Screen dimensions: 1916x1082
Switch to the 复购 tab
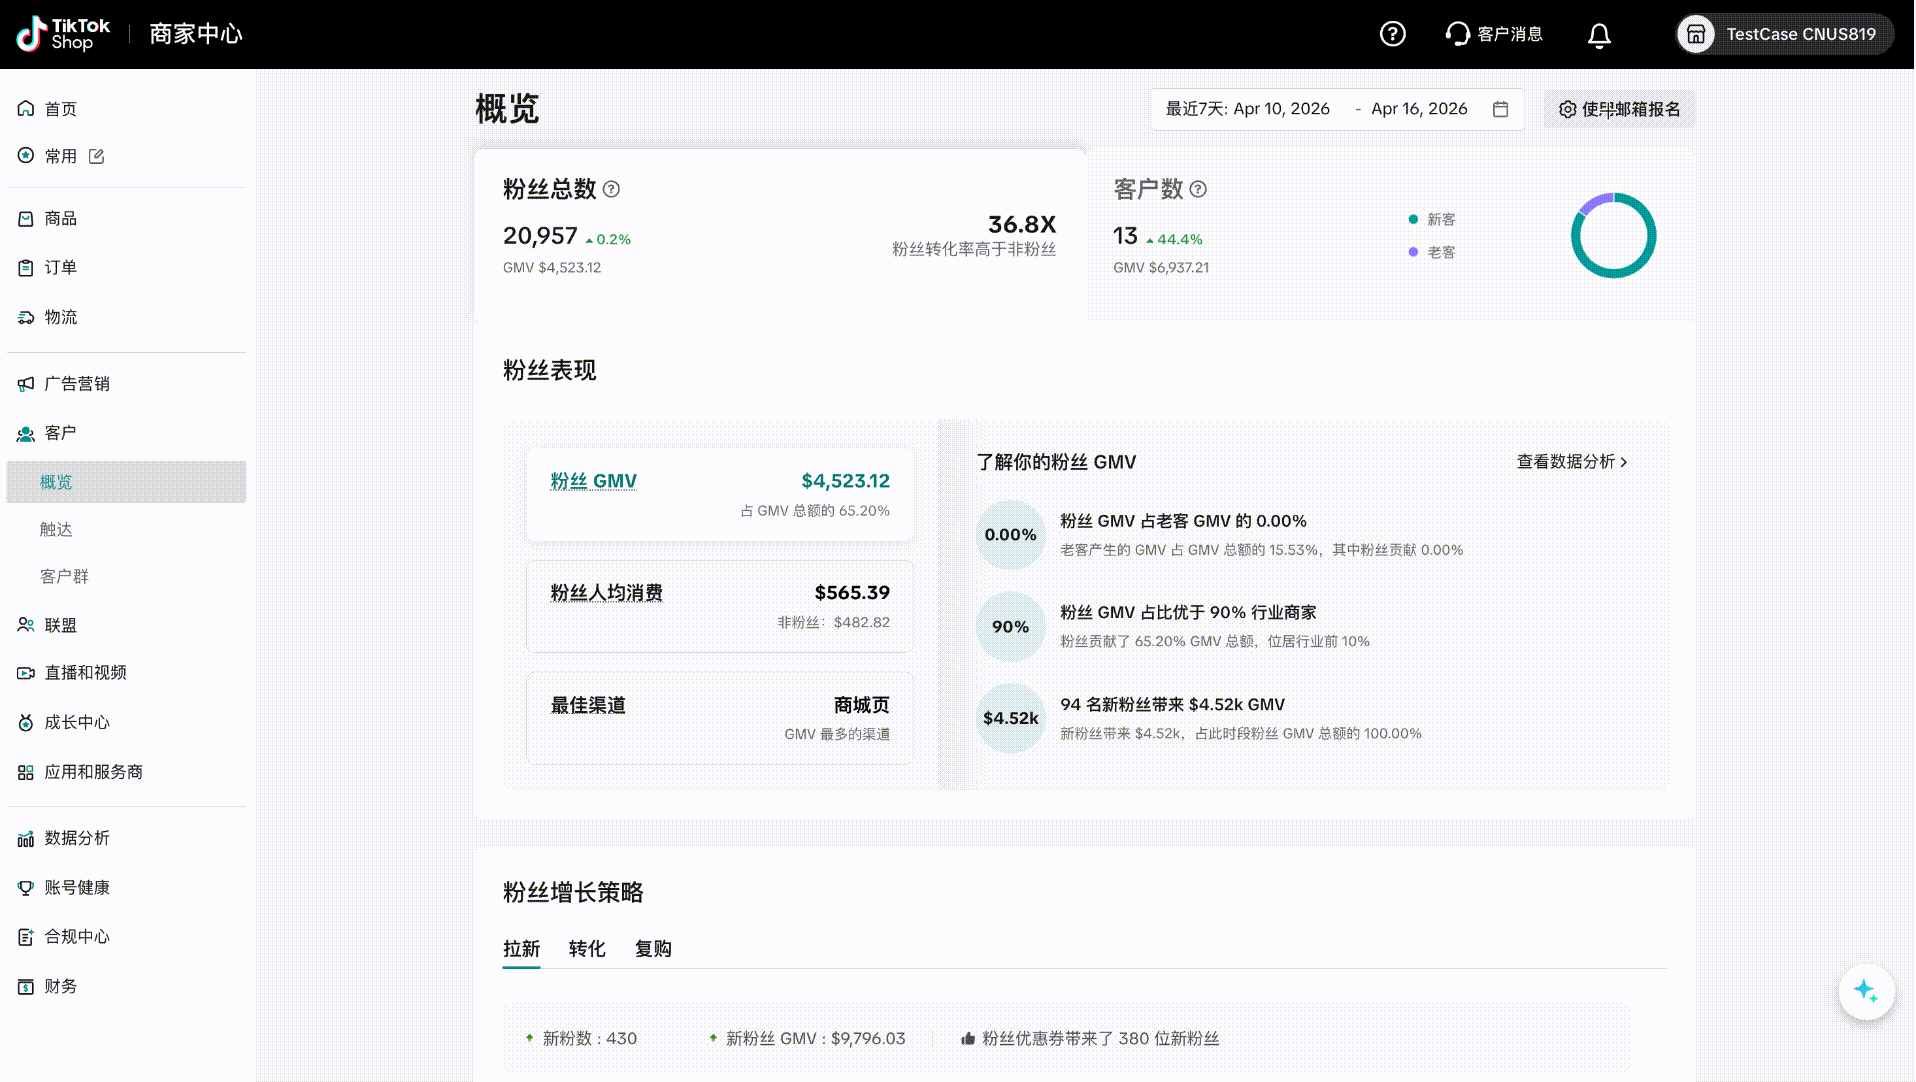(x=653, y=949)
